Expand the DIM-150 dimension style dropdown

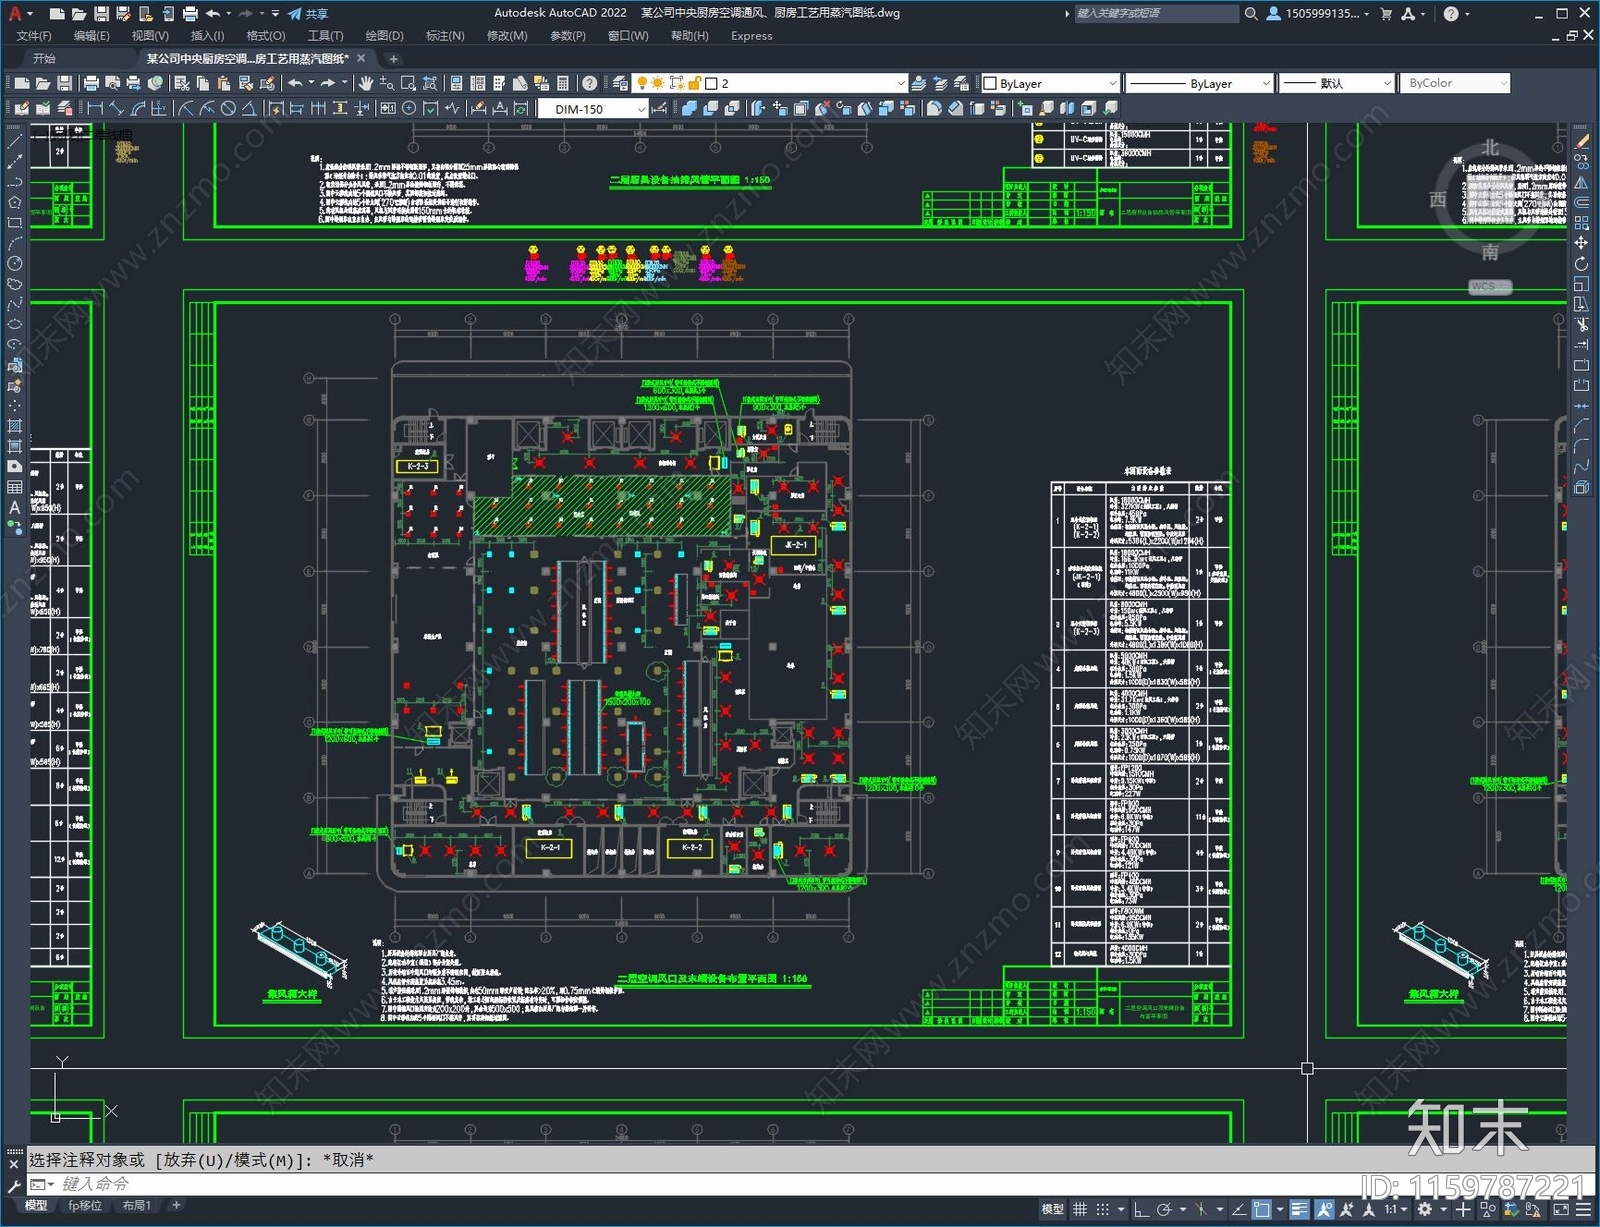coord(640,109)
